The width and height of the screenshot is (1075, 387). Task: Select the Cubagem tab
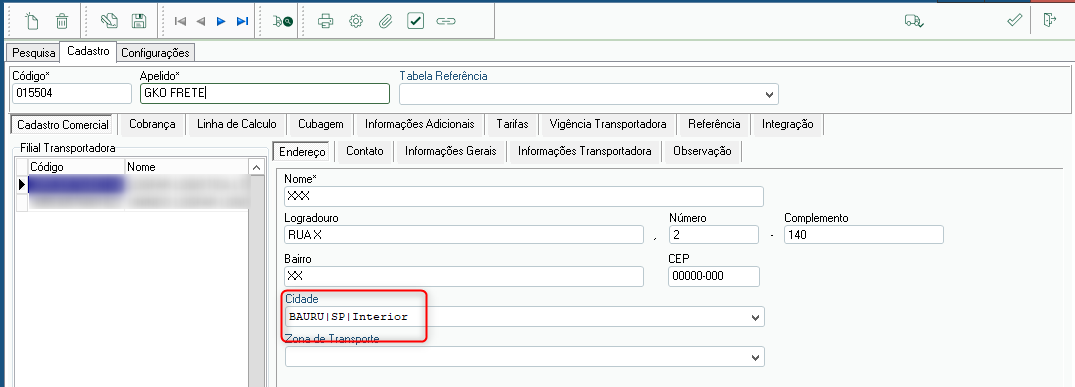(x=321, y=124)
